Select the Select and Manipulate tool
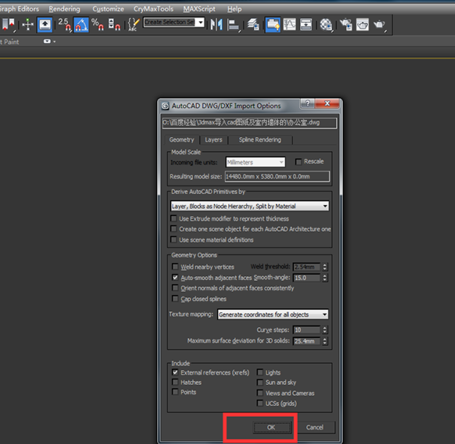Screen dimensions: 455x444 pyautogui.click(x=28, y=25)
